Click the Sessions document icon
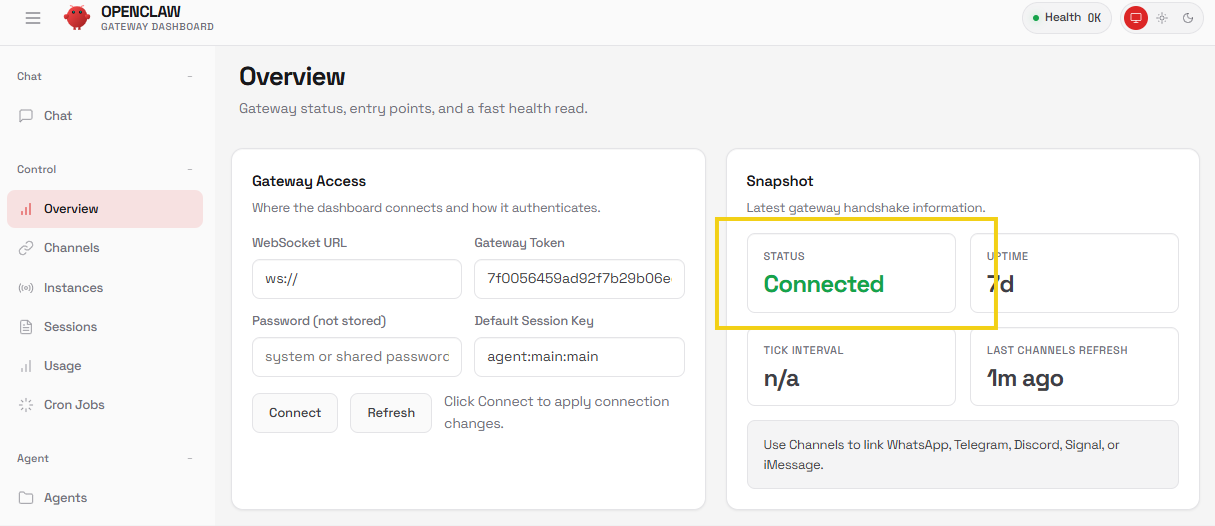This screenshot has width=1215, height=526. point(26,327)
